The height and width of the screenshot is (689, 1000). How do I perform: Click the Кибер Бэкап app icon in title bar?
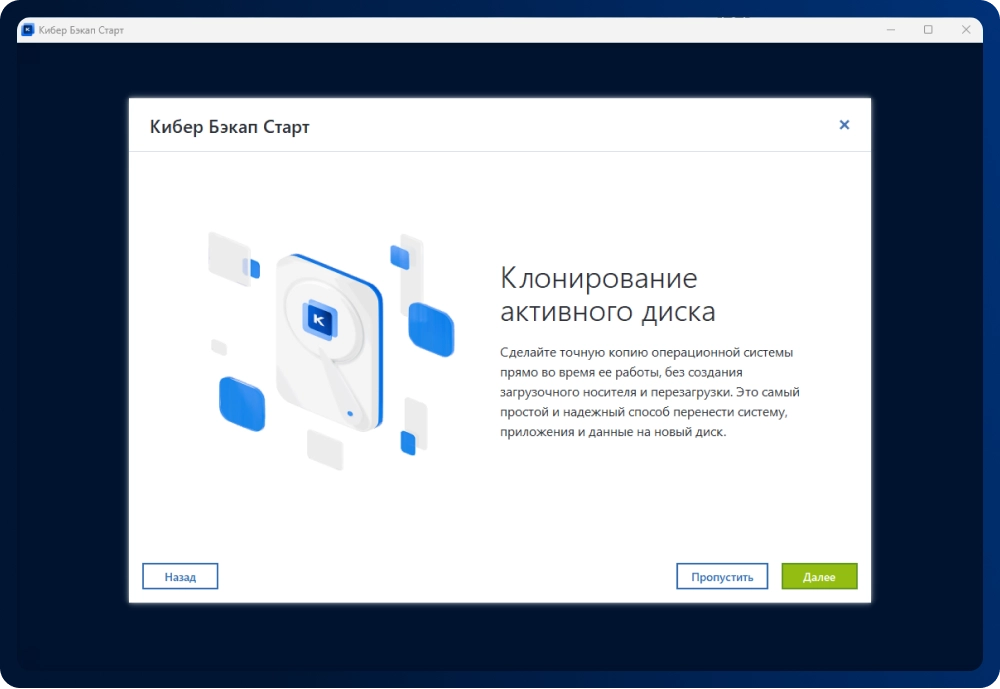[x=27, y=29]
